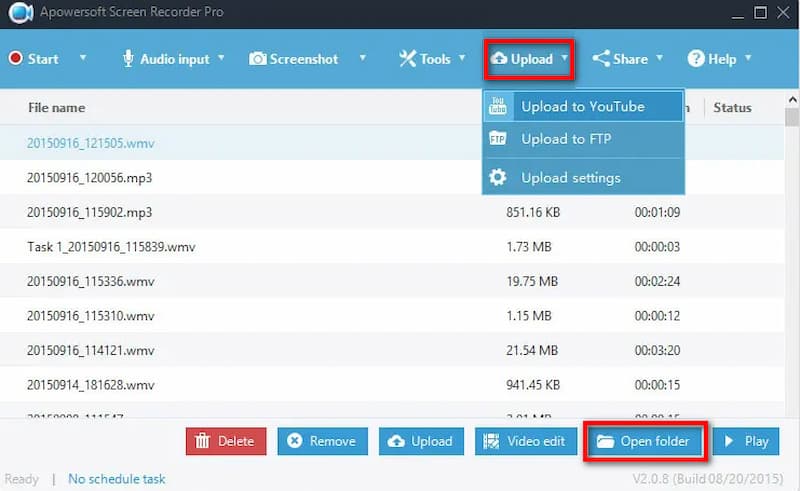Click the X circle icon on Remove
Image resolution: width=800 pixels, height=491 pixels.
[294, 440]
